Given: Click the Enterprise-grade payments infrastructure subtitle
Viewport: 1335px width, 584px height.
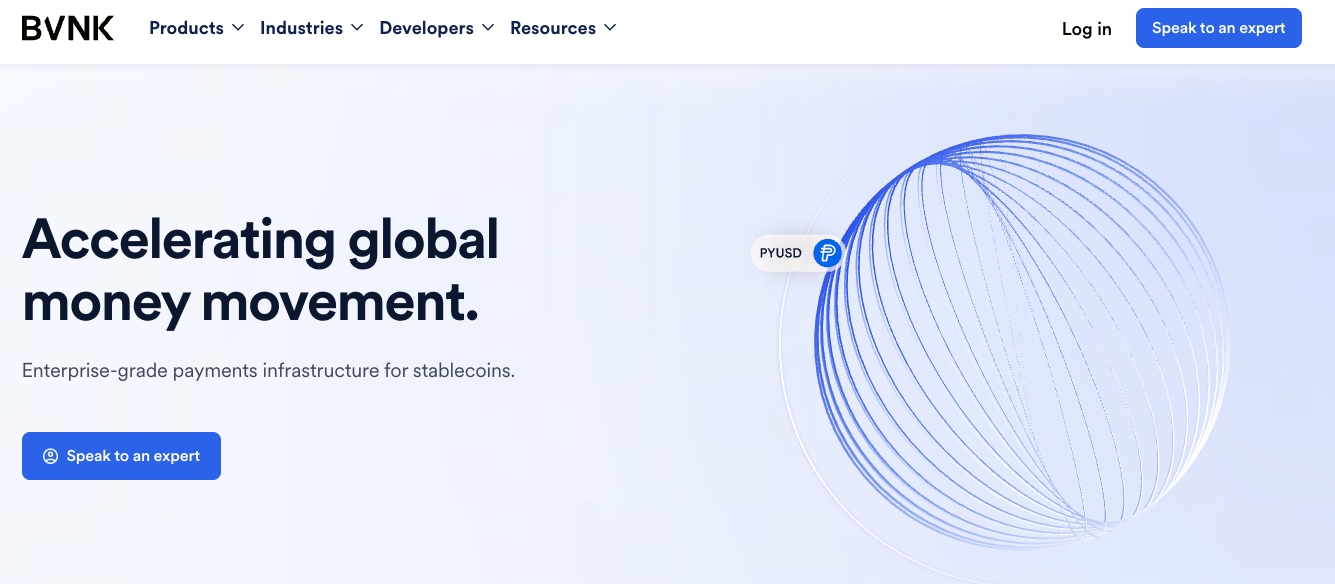Looking at the screenshot, I should click(x=268, y=371).
